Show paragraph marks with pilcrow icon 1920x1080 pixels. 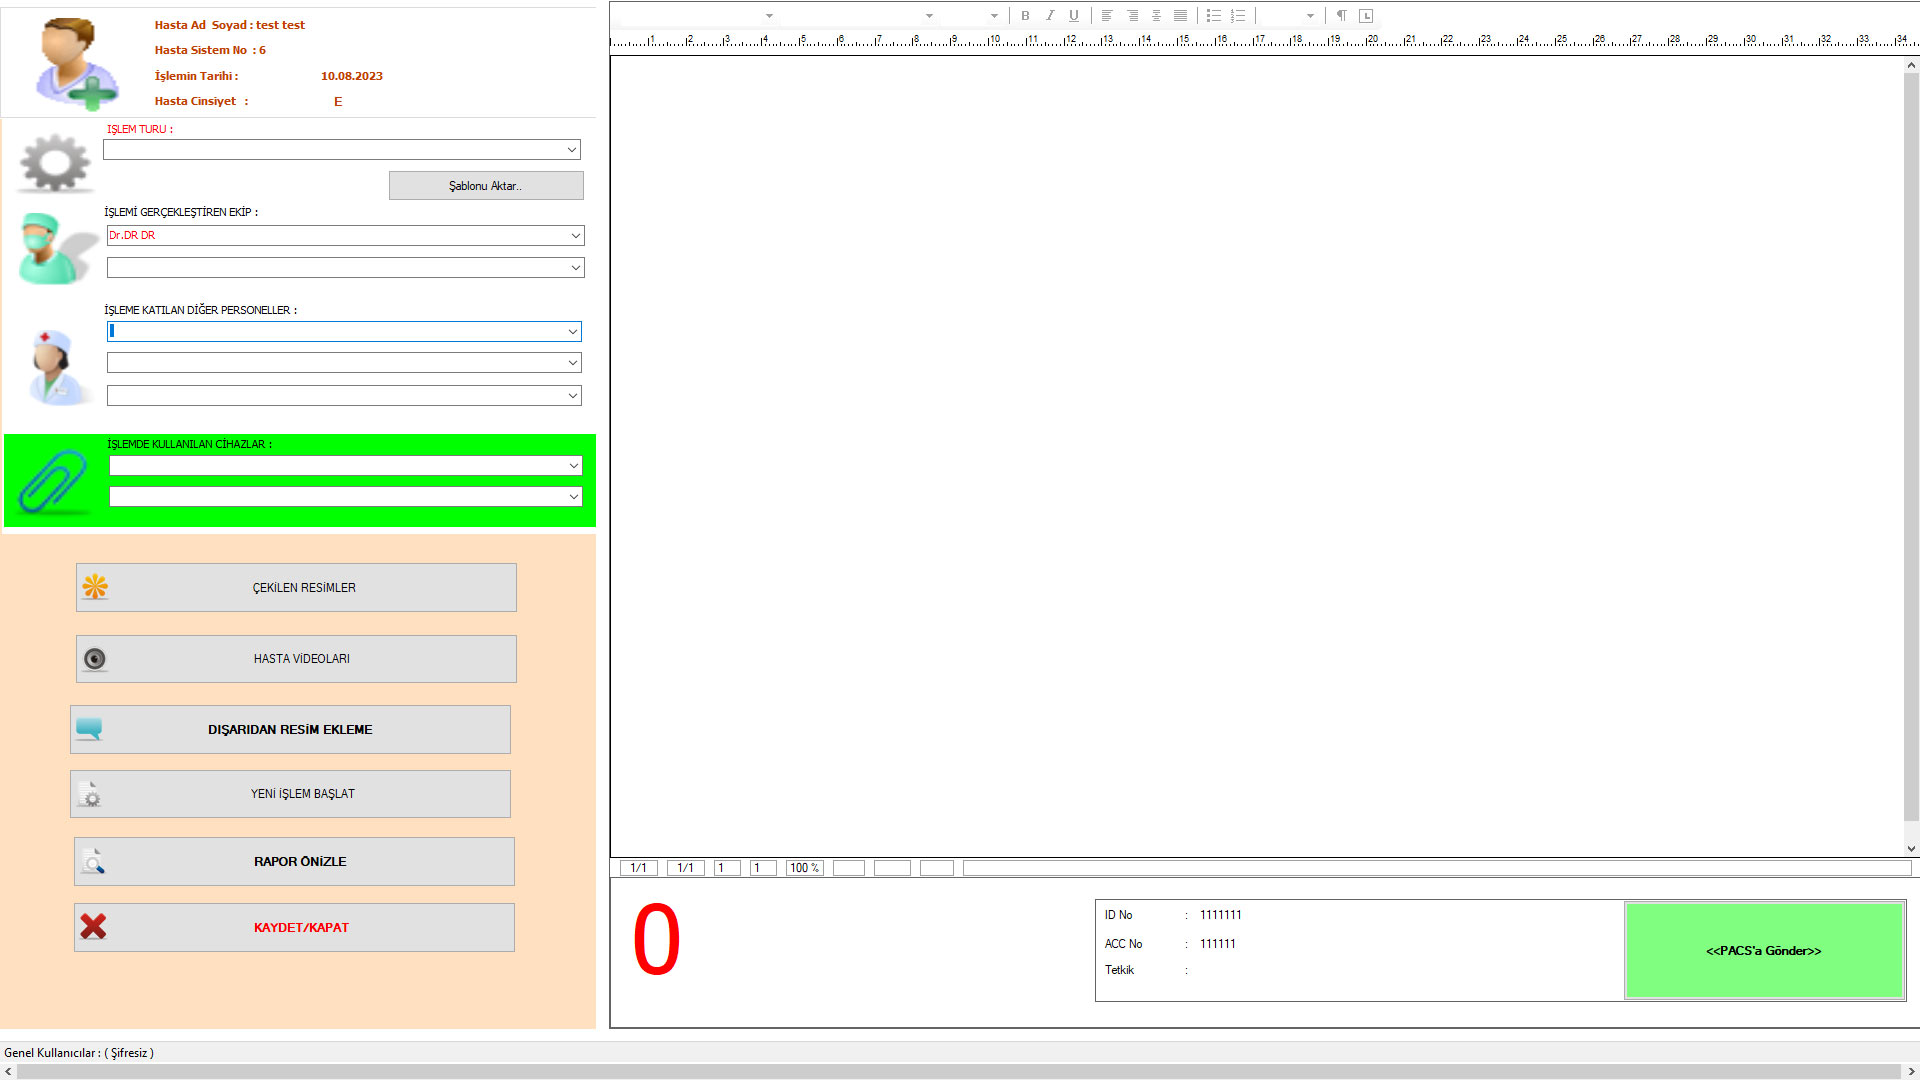point(1341,15)
